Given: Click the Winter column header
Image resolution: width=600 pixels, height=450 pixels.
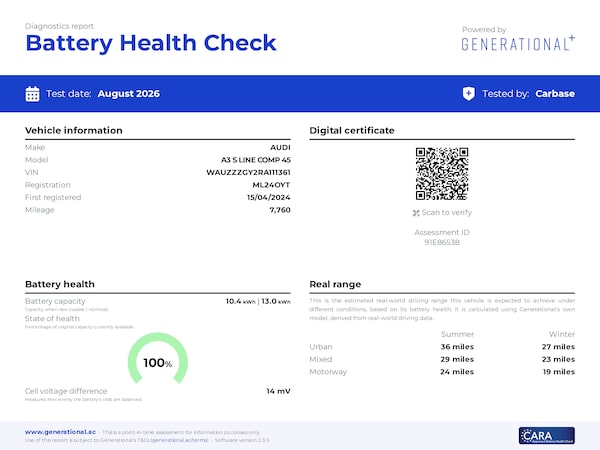Looking at the screenshot, I should pyautogui.click(x=562, y=334).
